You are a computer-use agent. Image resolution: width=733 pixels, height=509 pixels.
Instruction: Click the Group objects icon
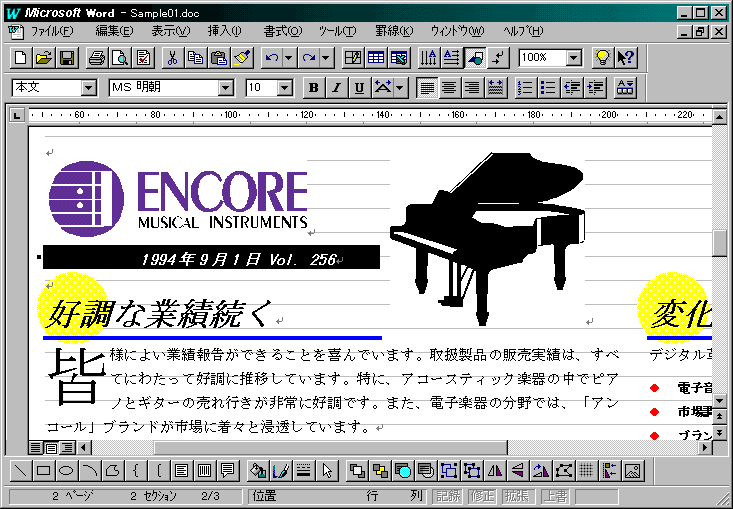coord(449,471)
